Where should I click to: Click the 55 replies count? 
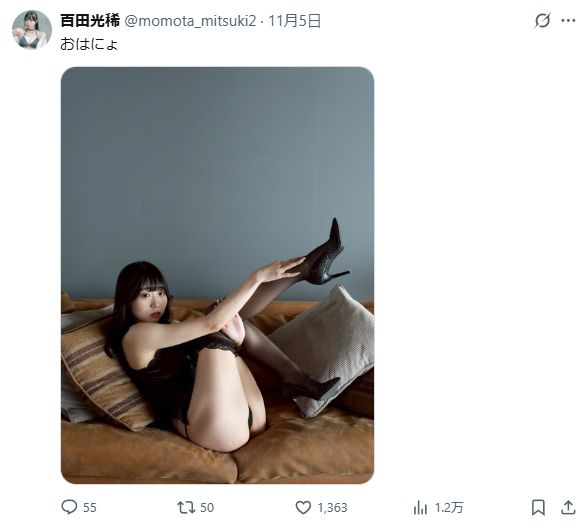(x=90, y=508)
